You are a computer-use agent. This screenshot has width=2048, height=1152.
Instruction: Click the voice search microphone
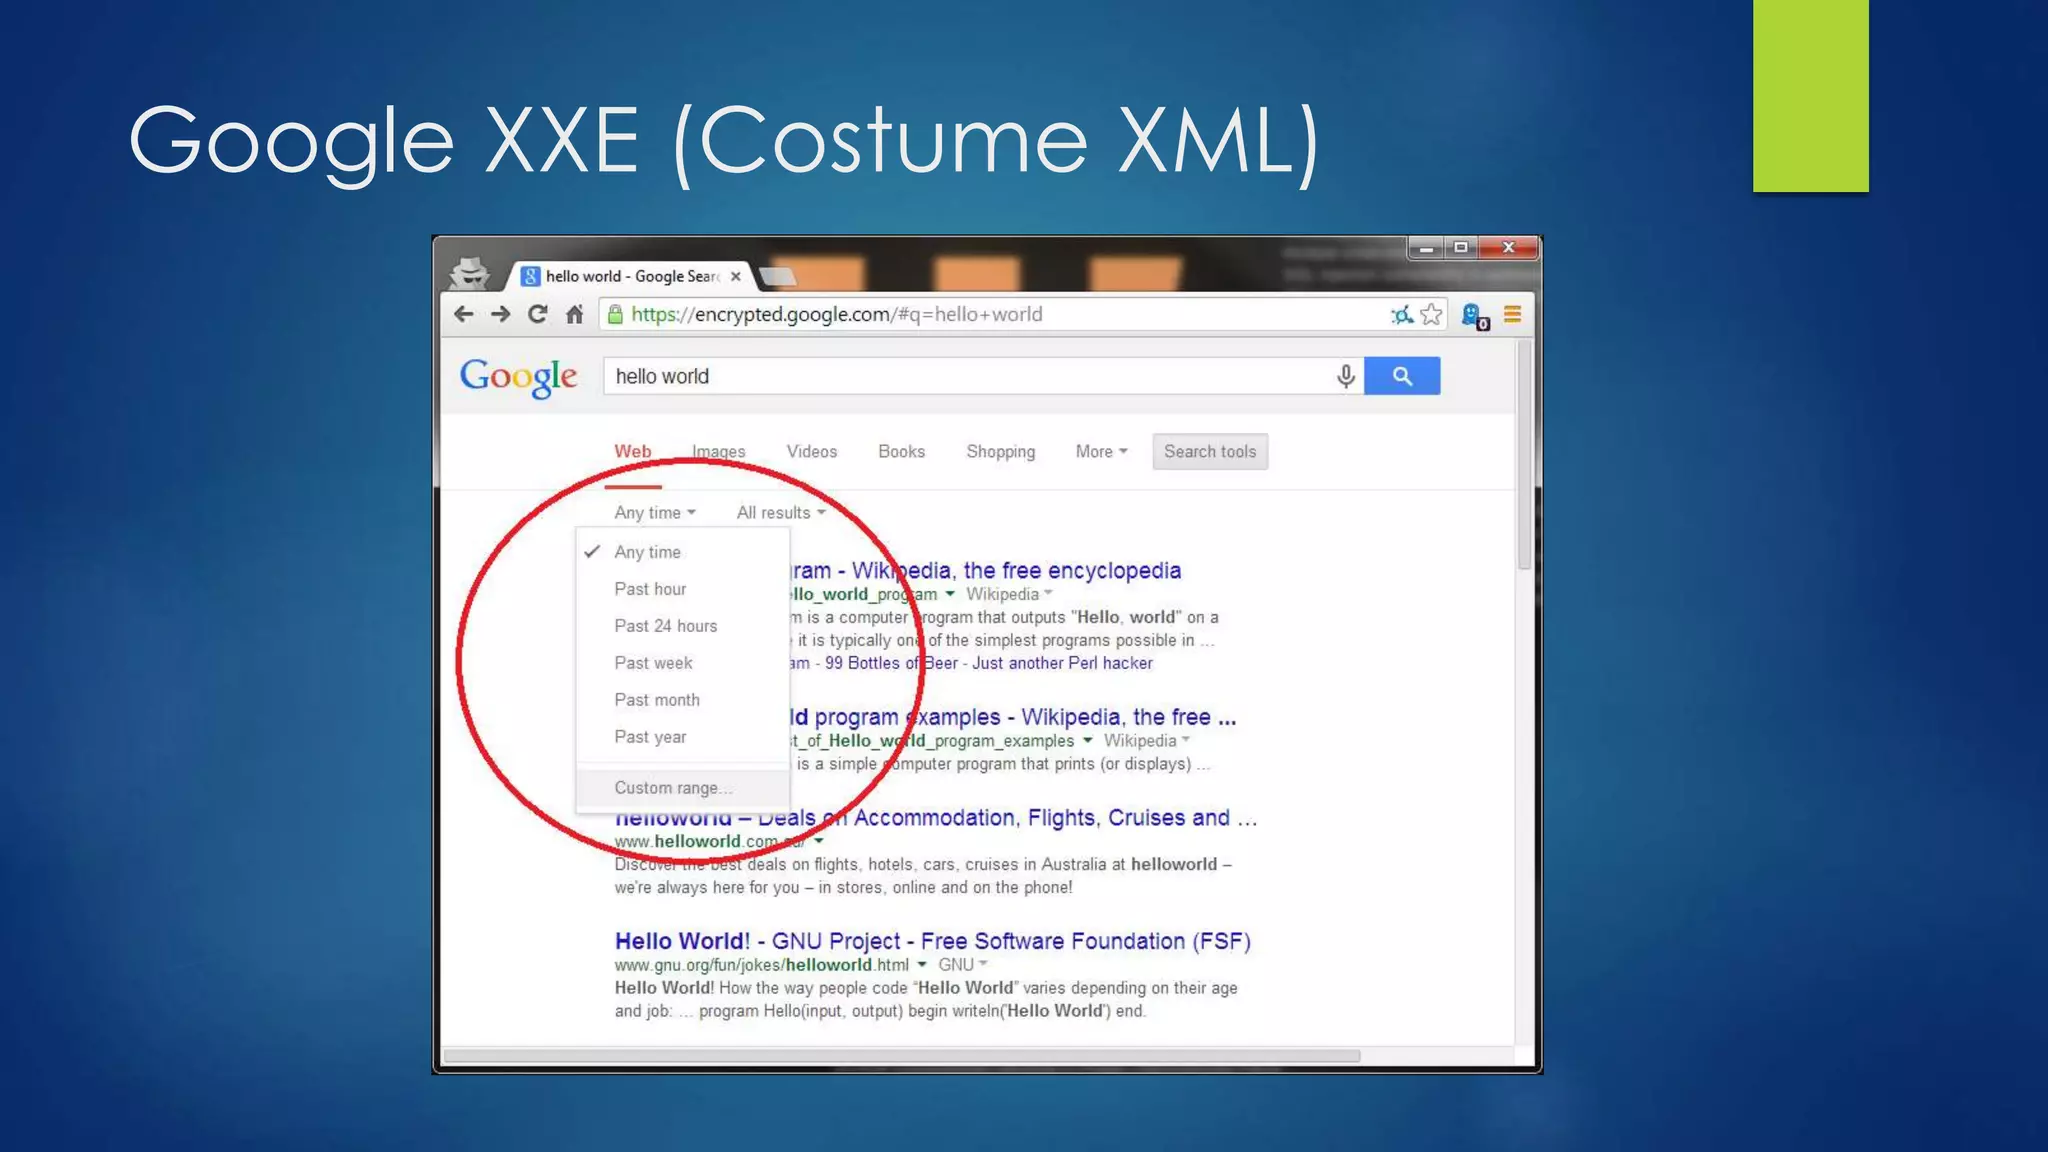click(1346, 376)
